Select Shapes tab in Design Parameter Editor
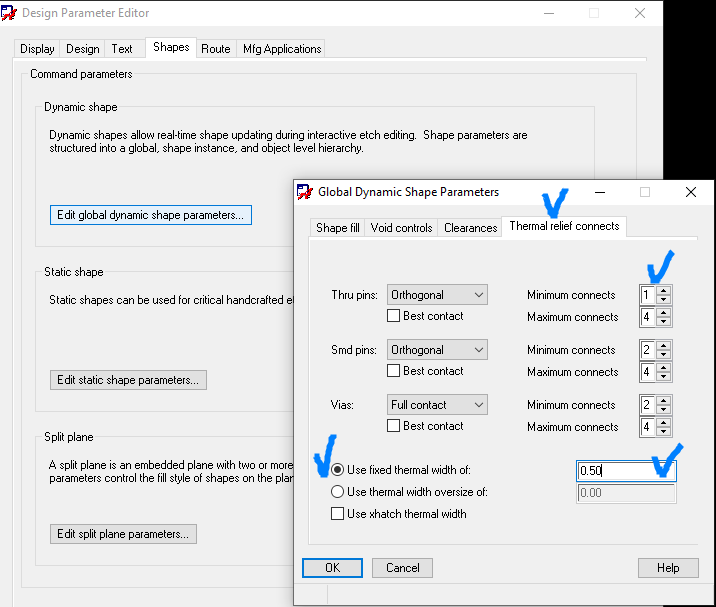This screenshot has width=716, height=607. point(171,47)
